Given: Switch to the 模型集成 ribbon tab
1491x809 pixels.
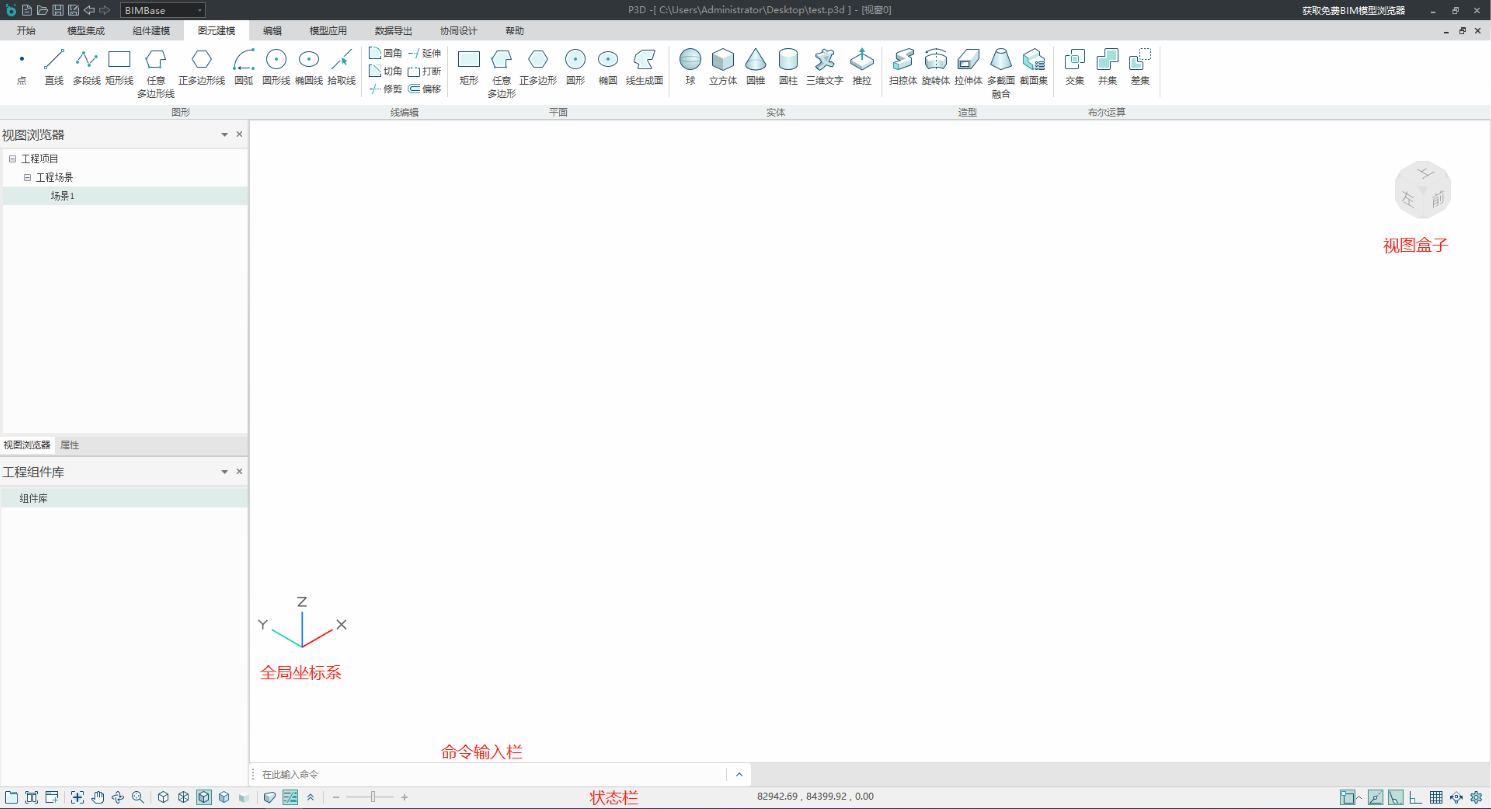Looking at the screenshot, I should (85, 31).
